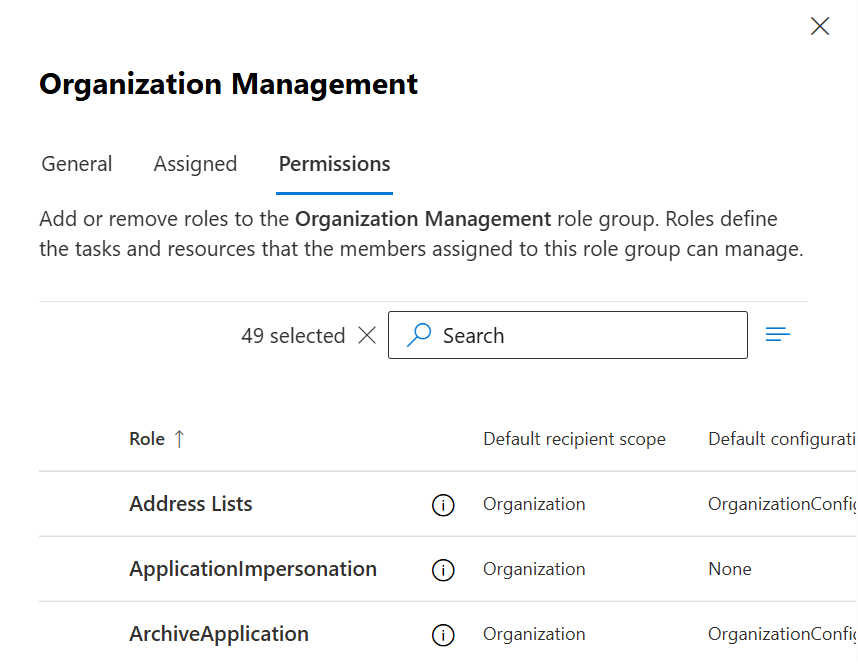Show info for the ApplicationImpersonation role
This screenshot has height=672, width=858.
pyautogui.click(x=443, y=570)
